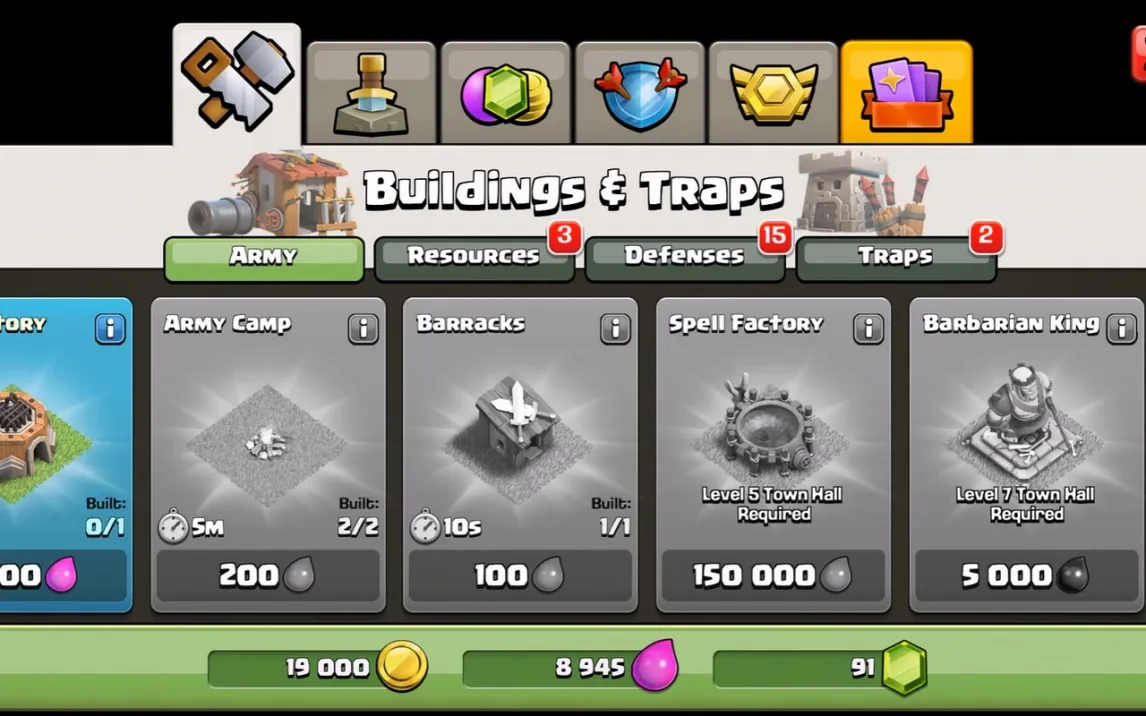Open the sword pedestal decorations tab
Viewport: 1146px width, 716px height.
pos(371,93)
